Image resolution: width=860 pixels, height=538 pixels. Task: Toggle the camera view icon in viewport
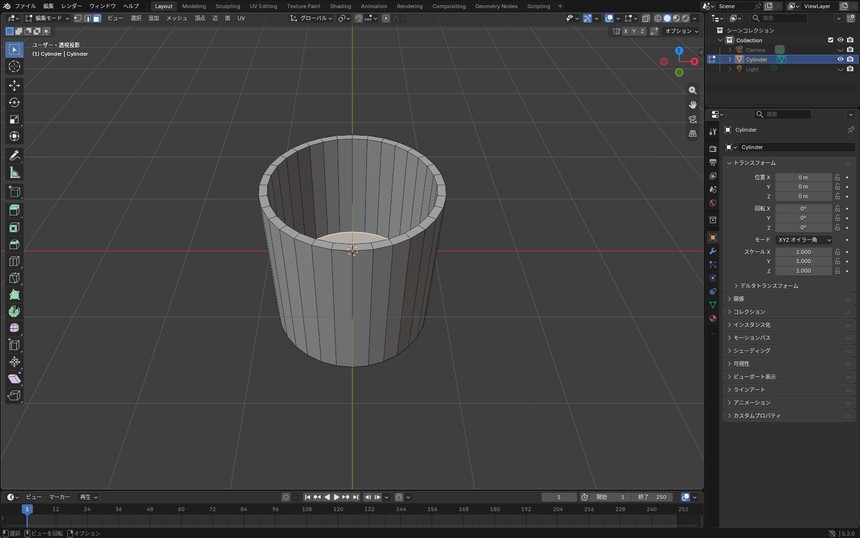coord(693,119)
